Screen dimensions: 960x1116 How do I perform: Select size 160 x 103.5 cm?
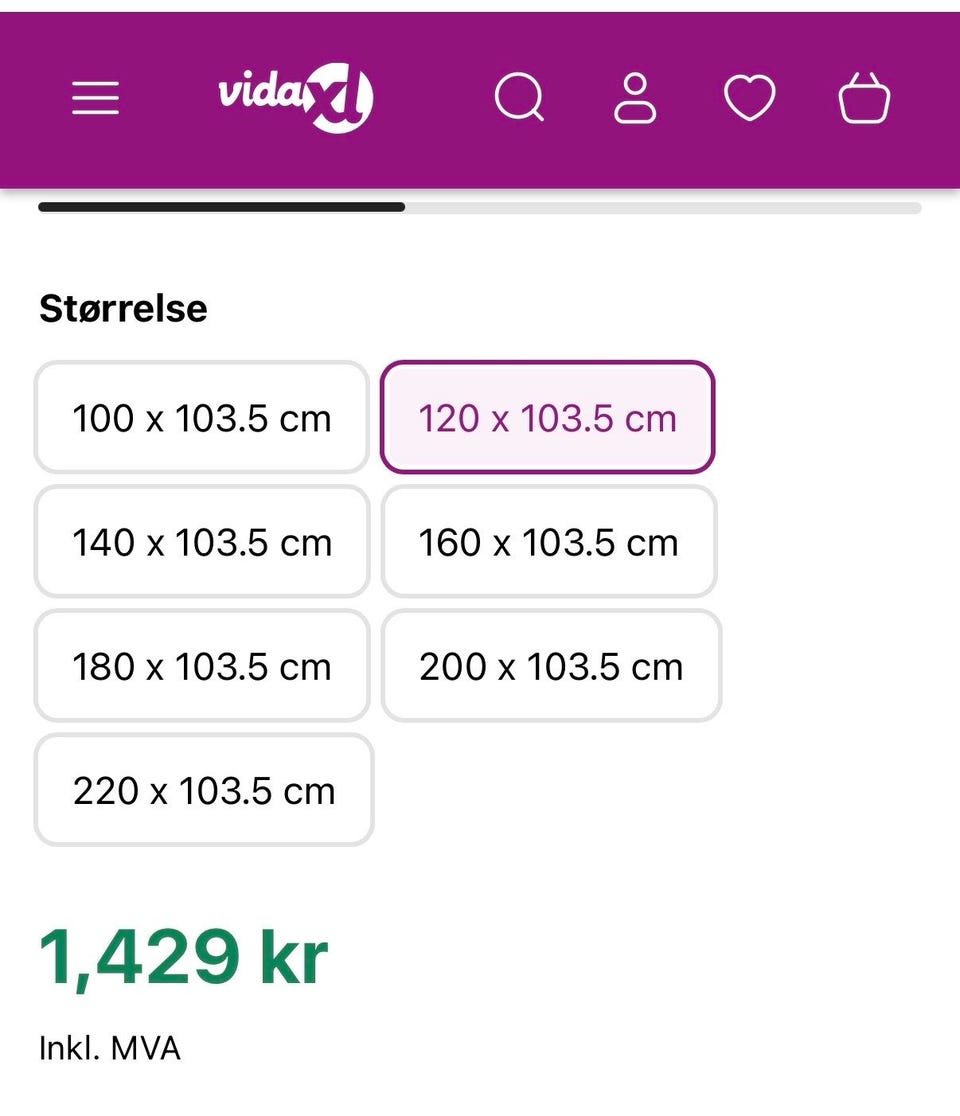(549, 542)
